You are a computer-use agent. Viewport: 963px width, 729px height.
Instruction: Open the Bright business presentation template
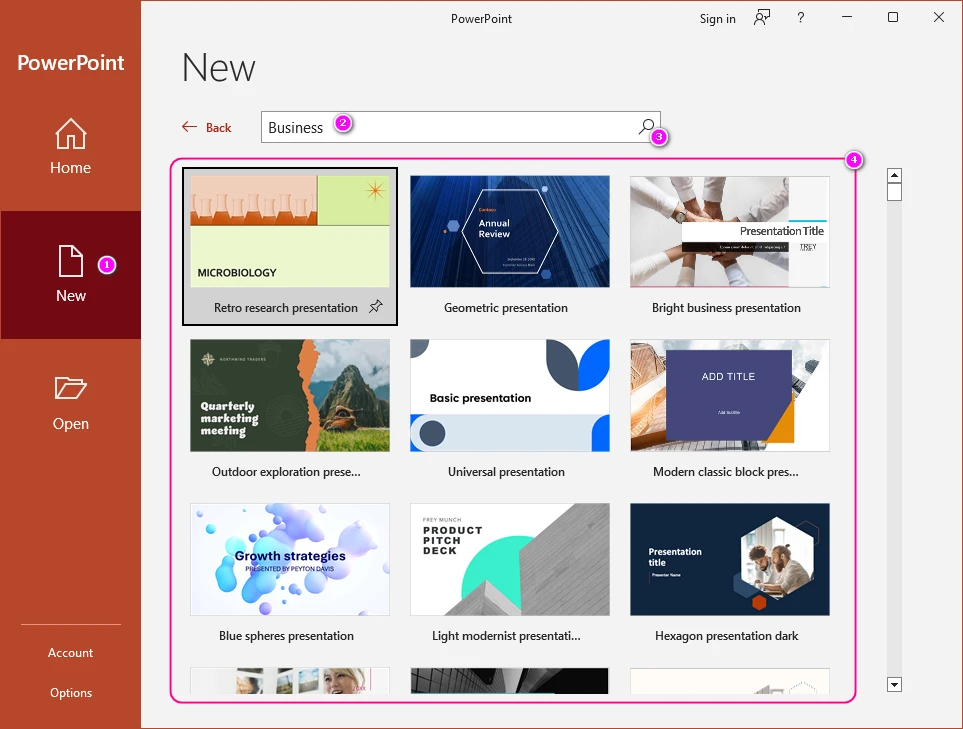pyautogui.click(x=729, y=231)
